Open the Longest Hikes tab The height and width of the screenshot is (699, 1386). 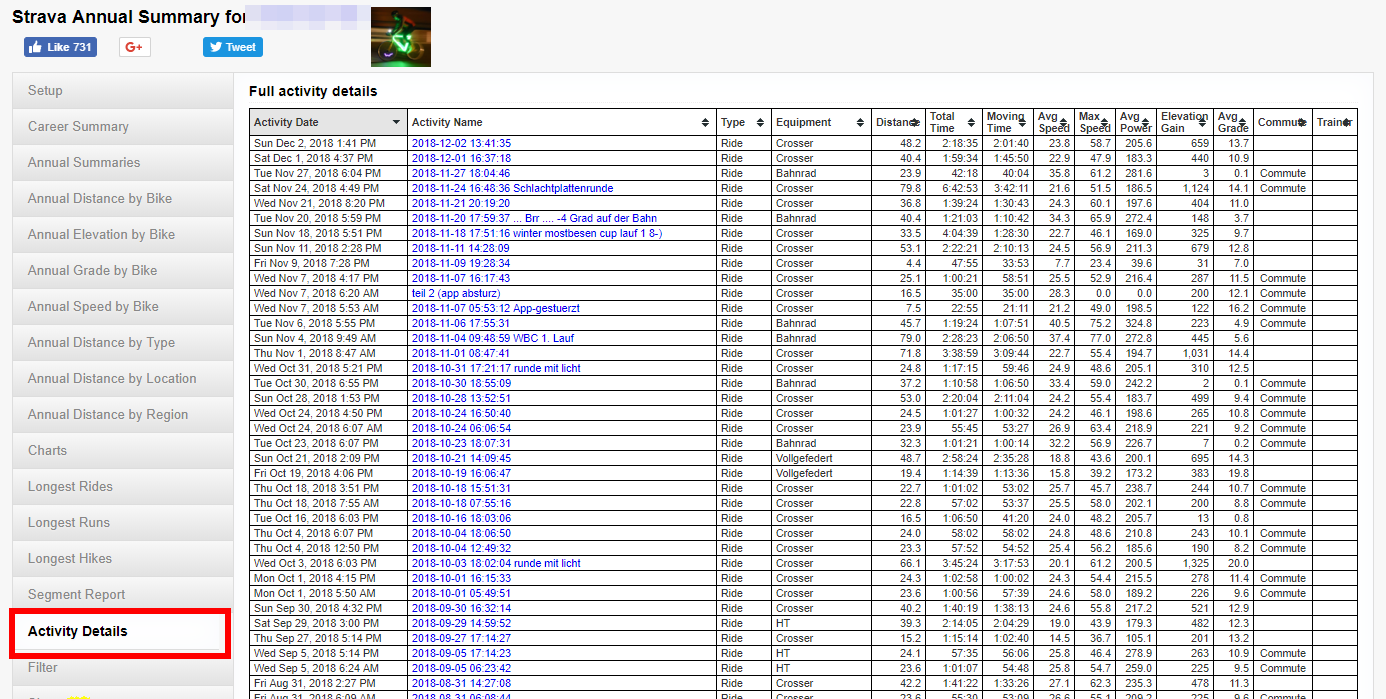pyautogui.click(x=122, y=558)
